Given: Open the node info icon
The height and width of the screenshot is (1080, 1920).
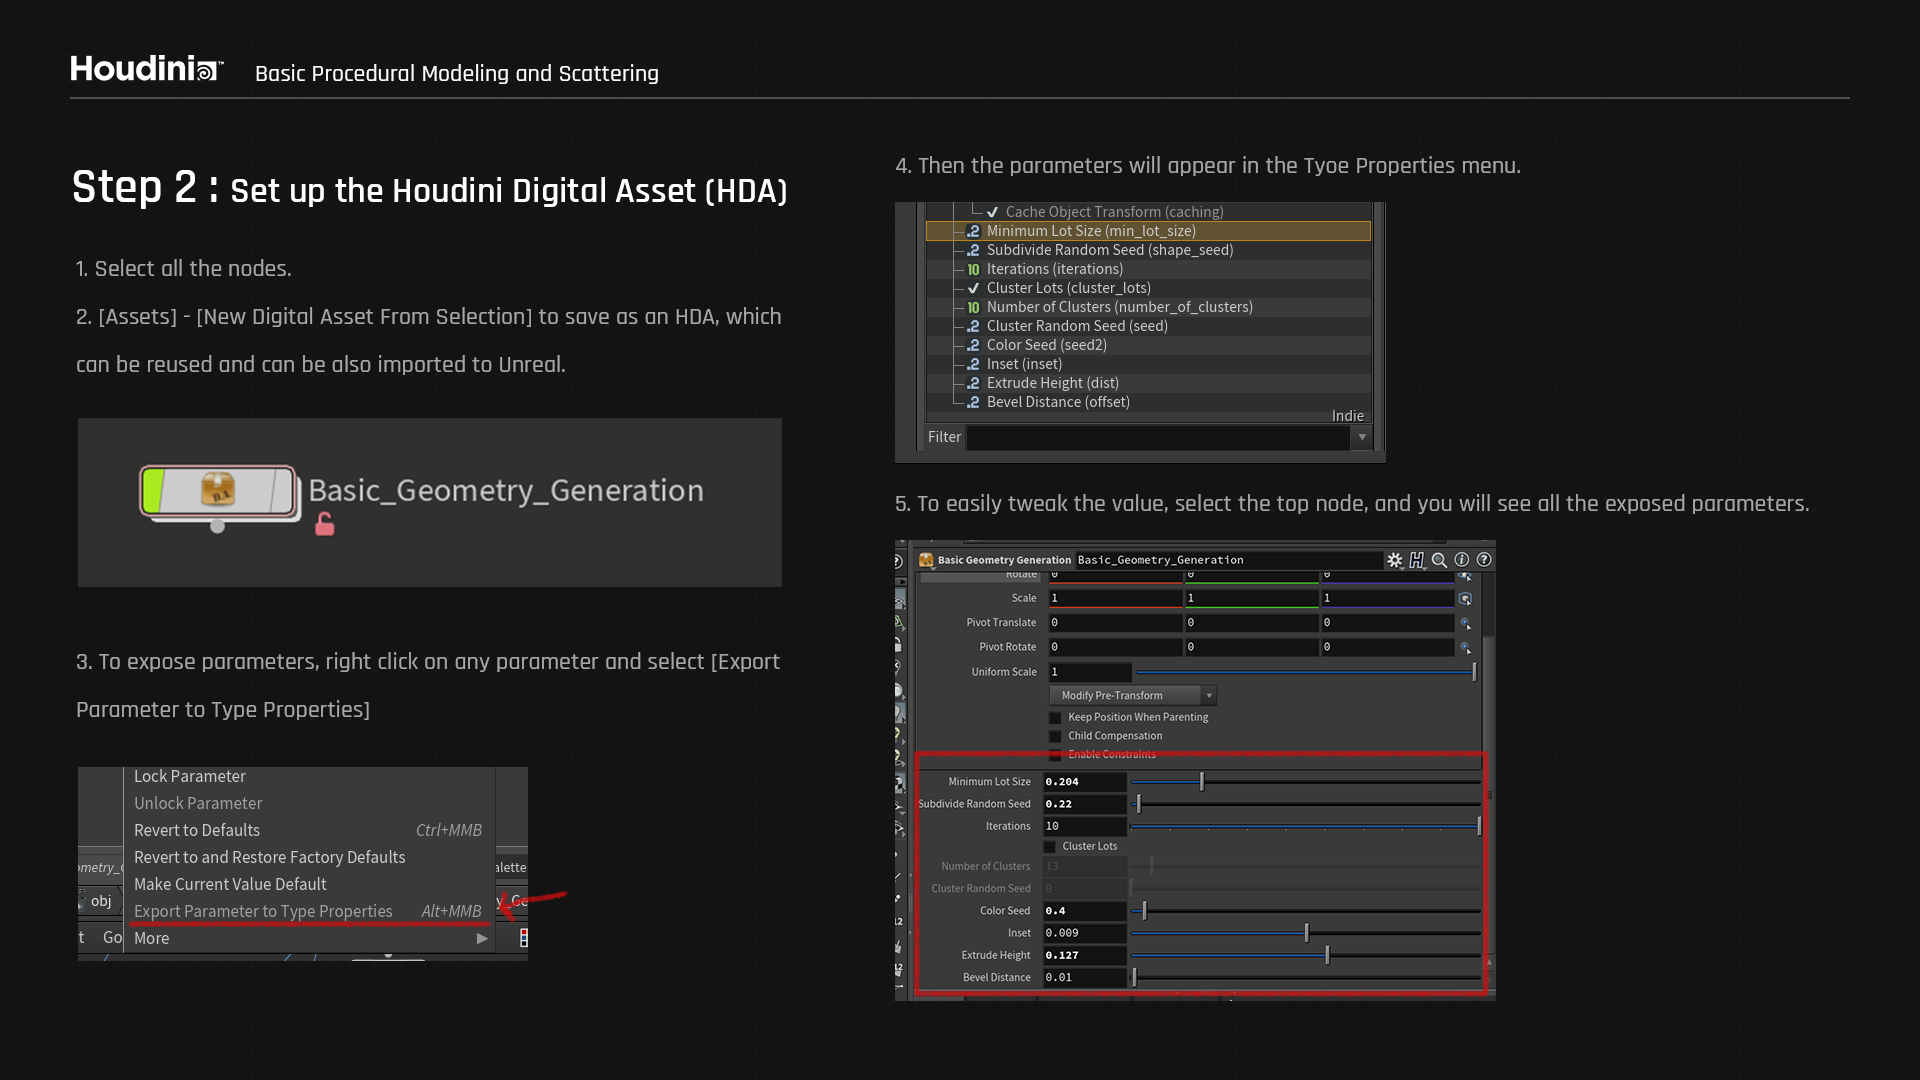Looking at the screenshot, I should 1462,560.
